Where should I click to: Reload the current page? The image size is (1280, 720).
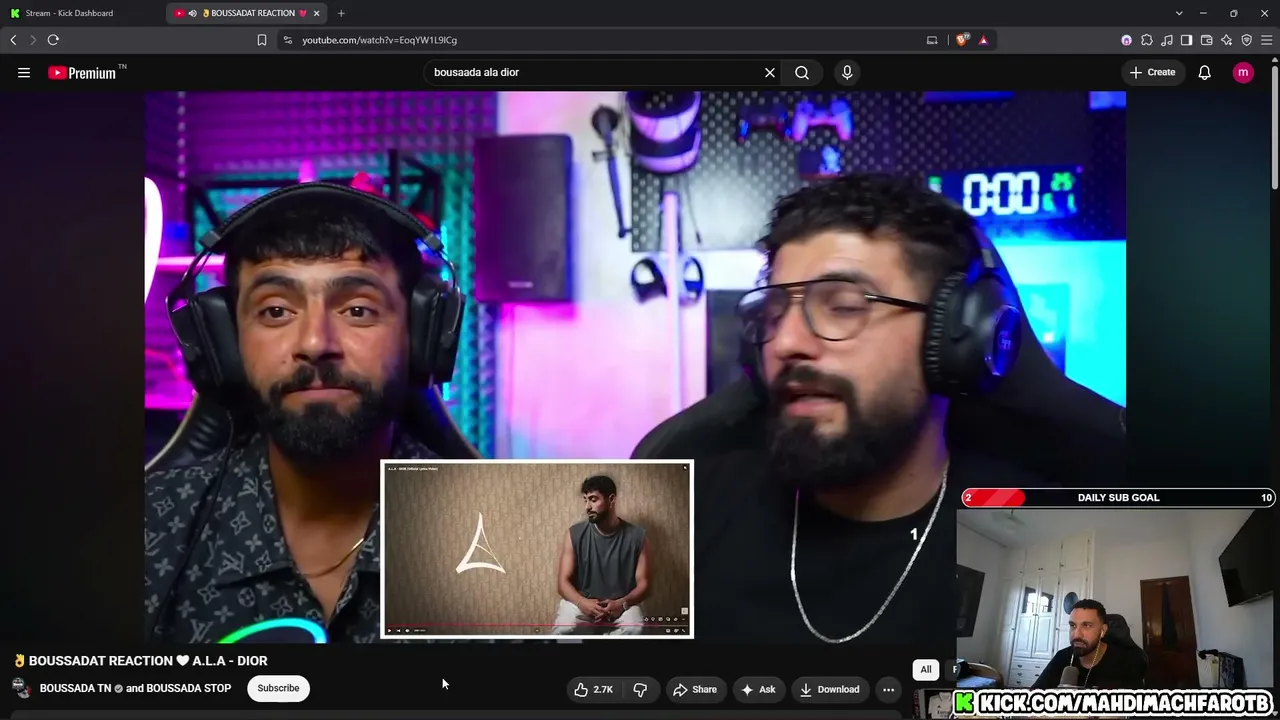[53, 40]
